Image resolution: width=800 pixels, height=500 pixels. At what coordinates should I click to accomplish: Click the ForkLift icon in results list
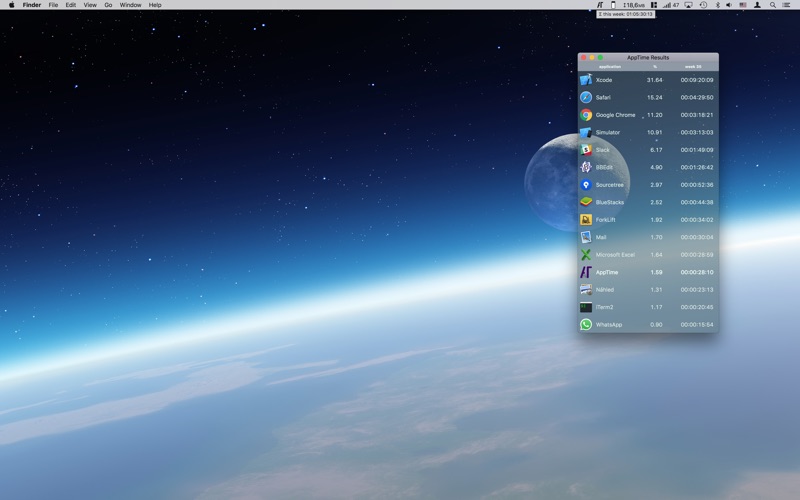(x=586, y=219)
